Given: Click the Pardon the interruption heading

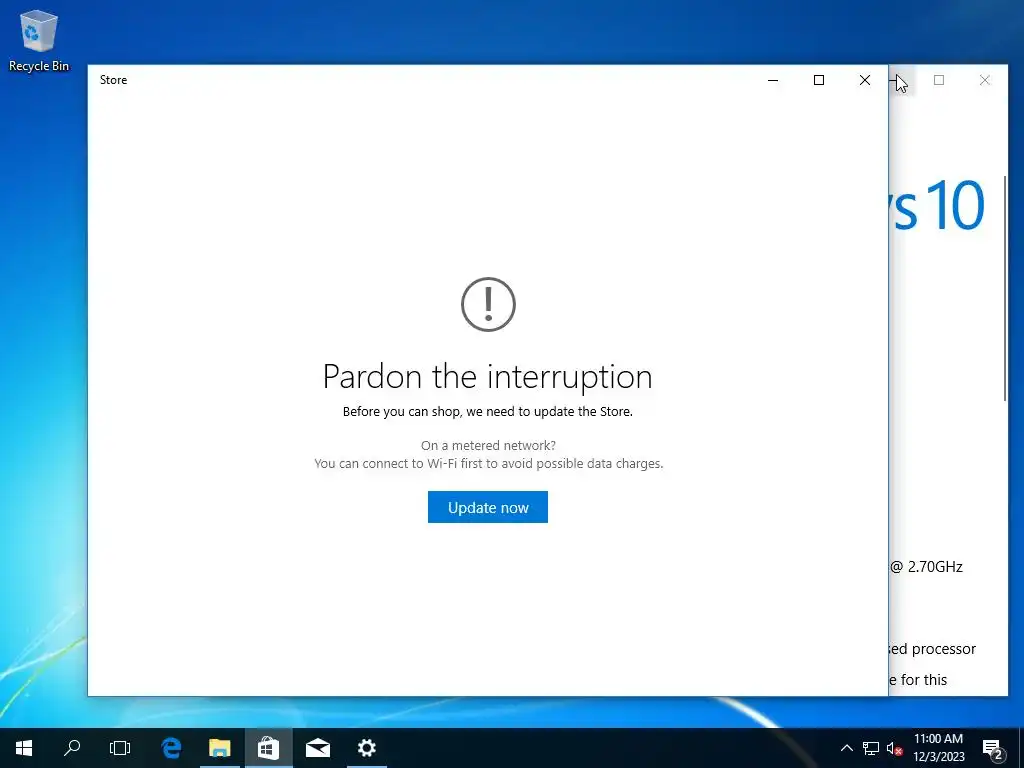Looking at the screenshot, I should (488, 377).
